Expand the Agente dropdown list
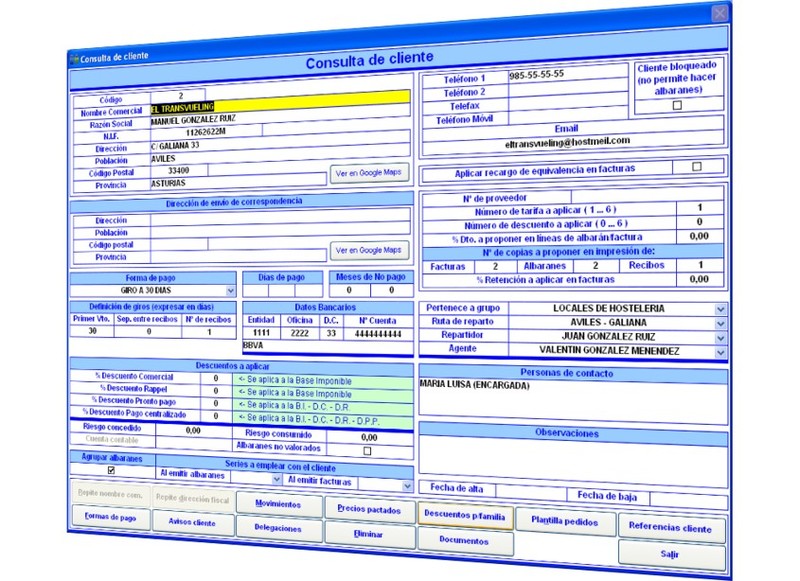This screenshot has width=800, height=581. (x=720, y=352)
